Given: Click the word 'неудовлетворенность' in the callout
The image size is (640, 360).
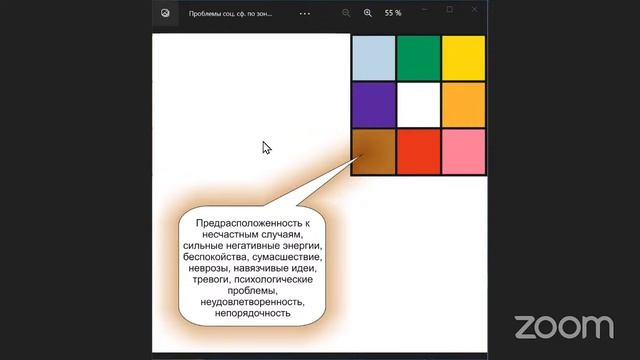Looking at the screenshot, I should [x=251, y=302].
